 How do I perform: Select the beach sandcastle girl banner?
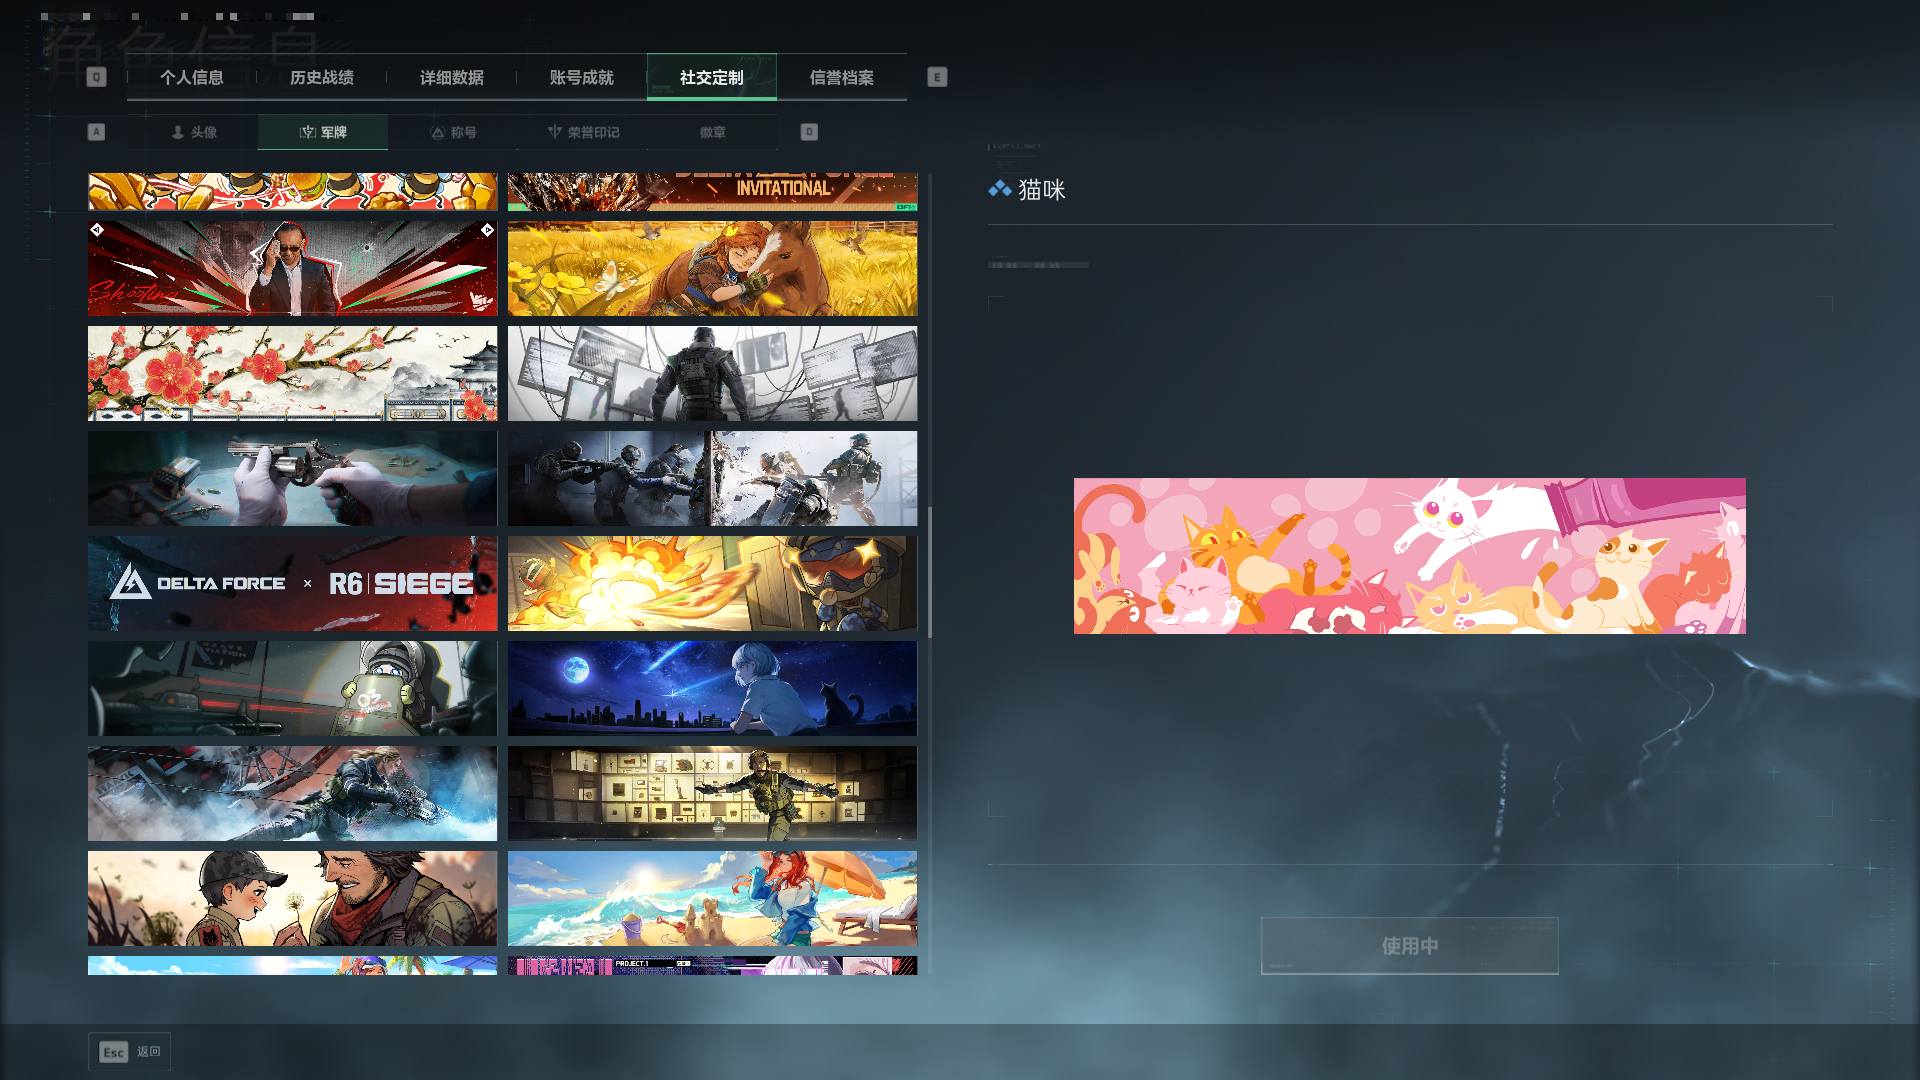[x=712, y=898]
